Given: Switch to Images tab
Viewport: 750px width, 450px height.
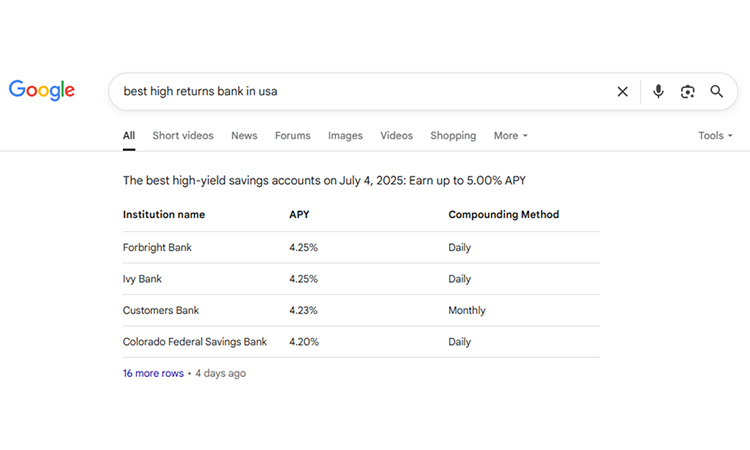Looking at the screenshot, I should (345, 135).
